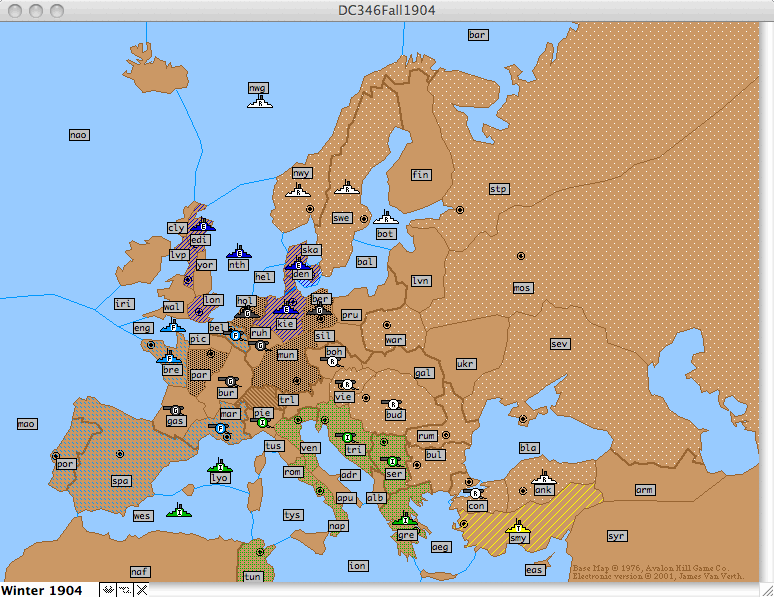Click the X icon button in the status bar
The image size is (774, 597).
pyautogui.click(x=142, y=590)
